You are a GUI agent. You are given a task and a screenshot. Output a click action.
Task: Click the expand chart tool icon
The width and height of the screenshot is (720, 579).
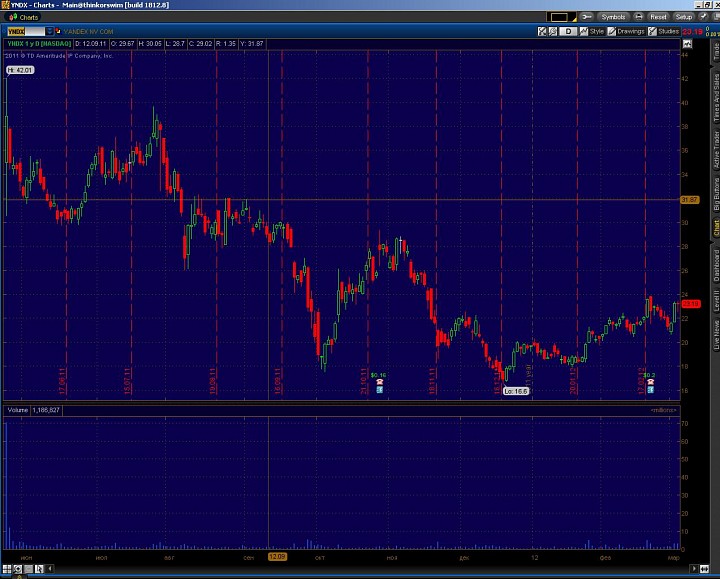pyautogui.click(x=542, y=31)
